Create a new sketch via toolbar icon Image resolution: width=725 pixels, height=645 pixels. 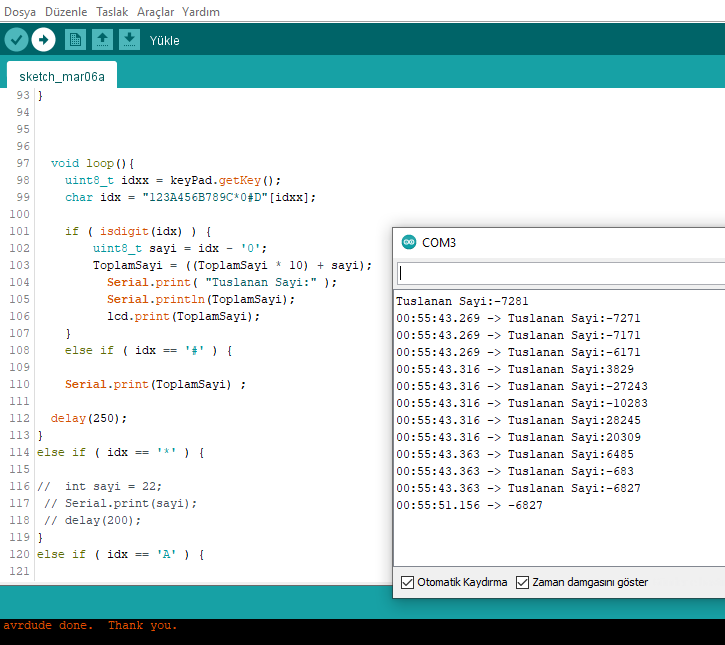tap(75, 40)
